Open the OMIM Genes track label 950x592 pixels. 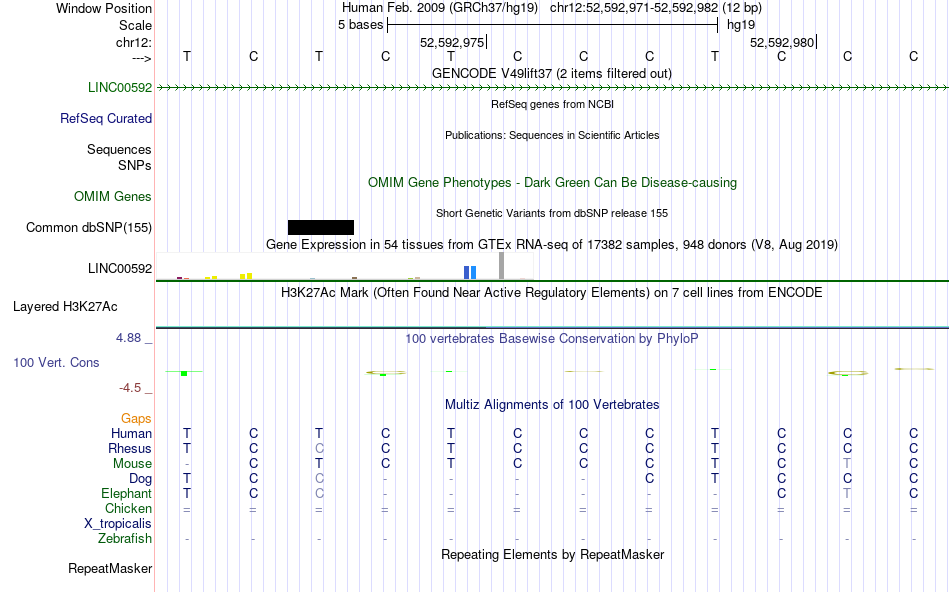pyautogui.click(x=113, y=196)
